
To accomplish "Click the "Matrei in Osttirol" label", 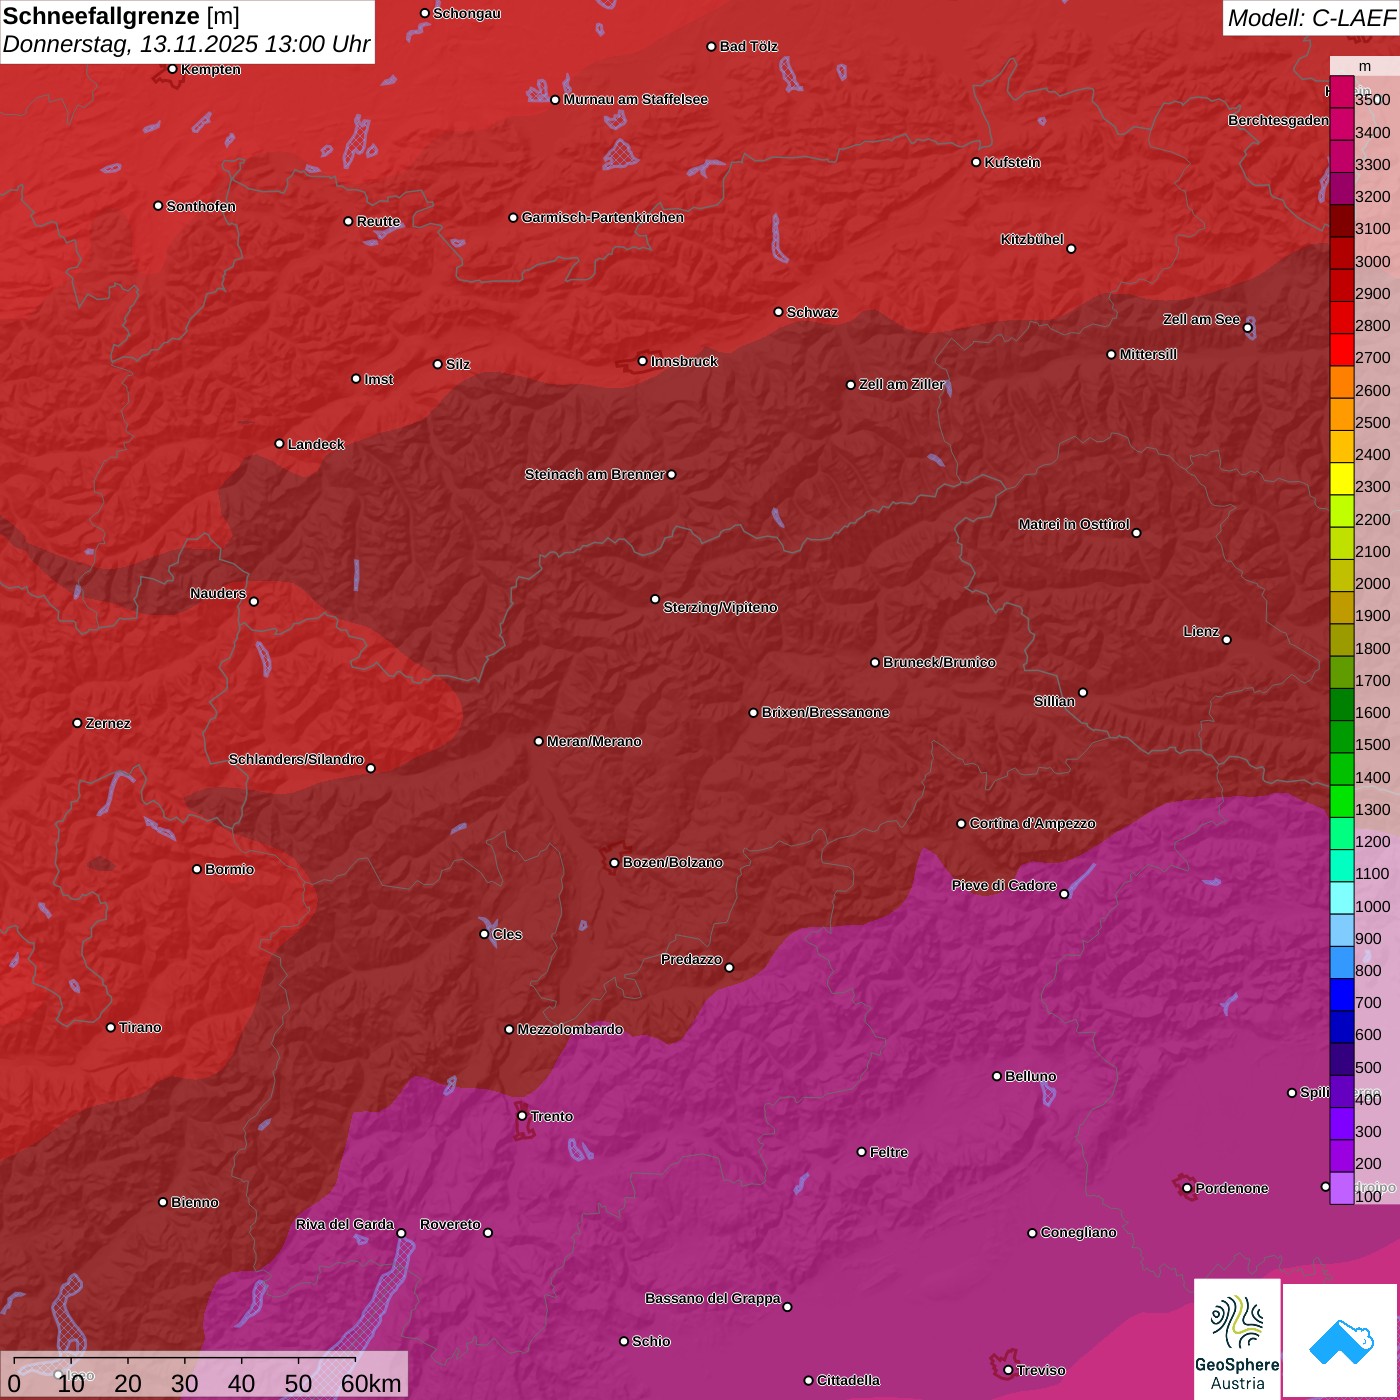I will pos(1074,524).
